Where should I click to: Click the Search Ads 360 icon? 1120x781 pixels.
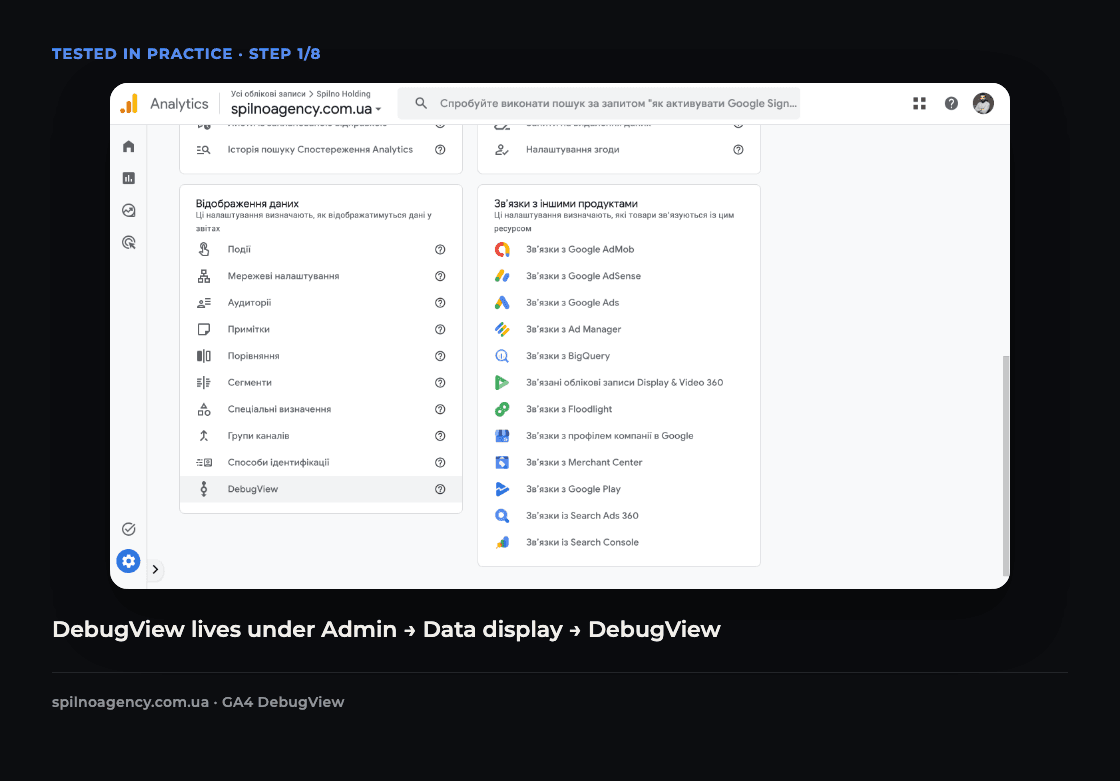point(502,515)
